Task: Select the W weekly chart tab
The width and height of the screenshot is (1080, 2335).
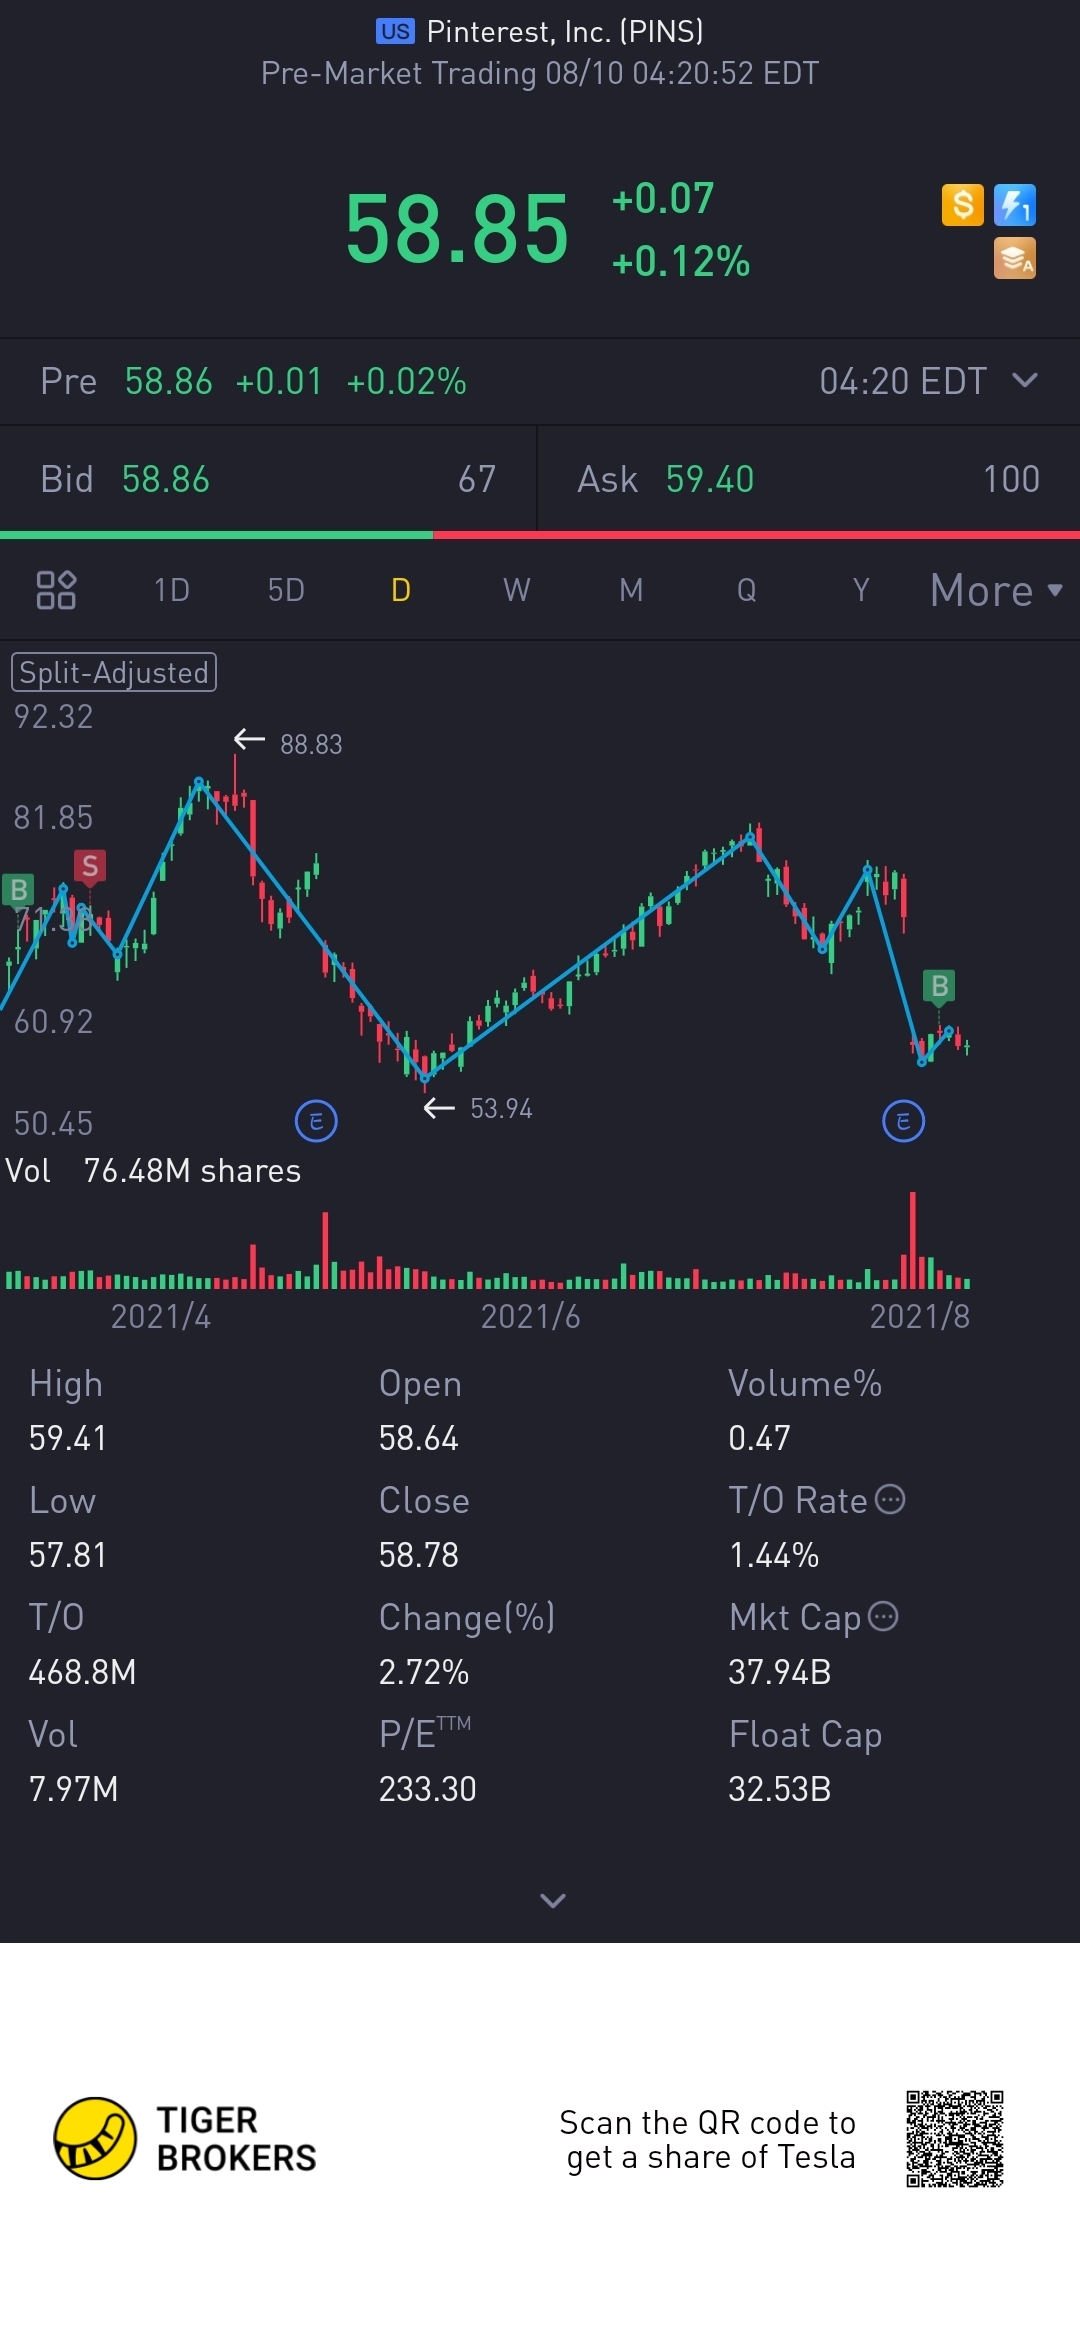Action: pyautogui.click(x=516, y=590)
